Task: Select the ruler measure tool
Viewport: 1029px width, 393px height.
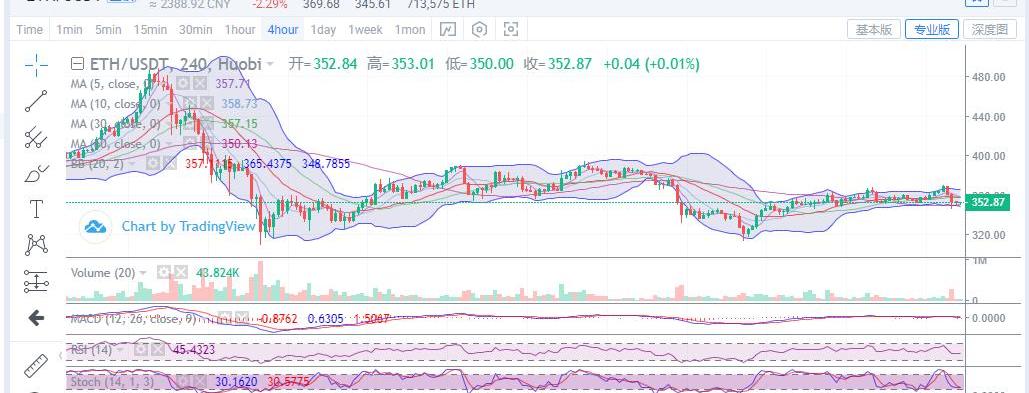Action: pyautogui.click(x=36, y=366)
